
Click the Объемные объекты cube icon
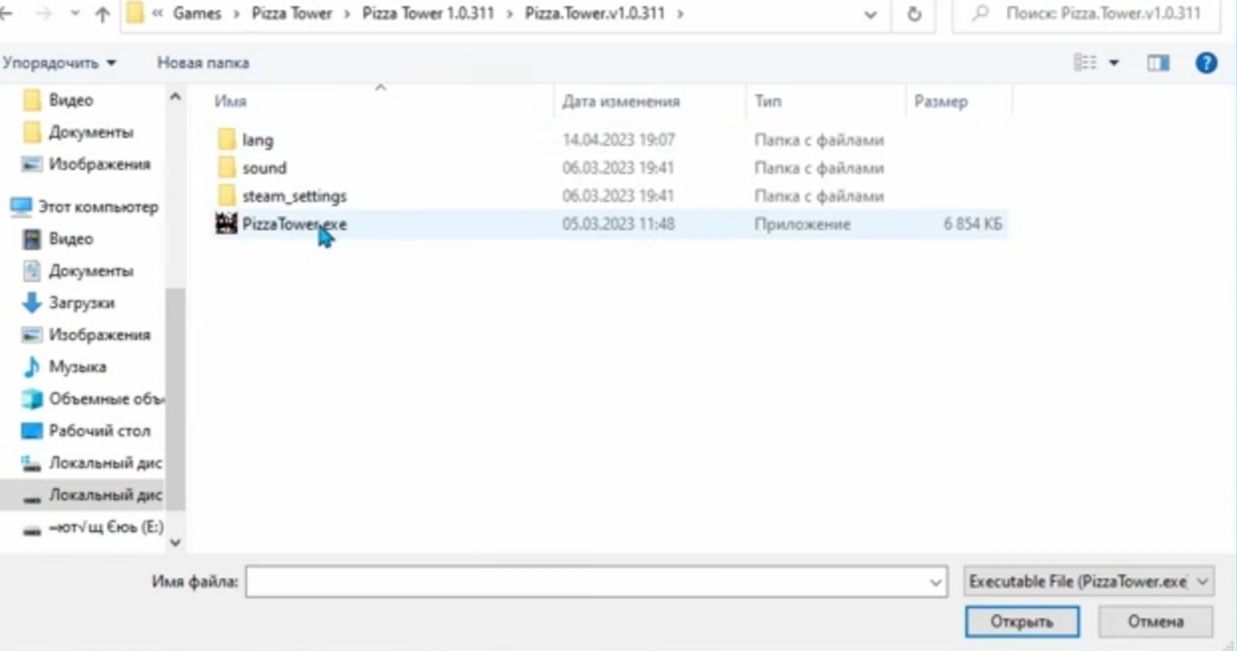point(32,399)
